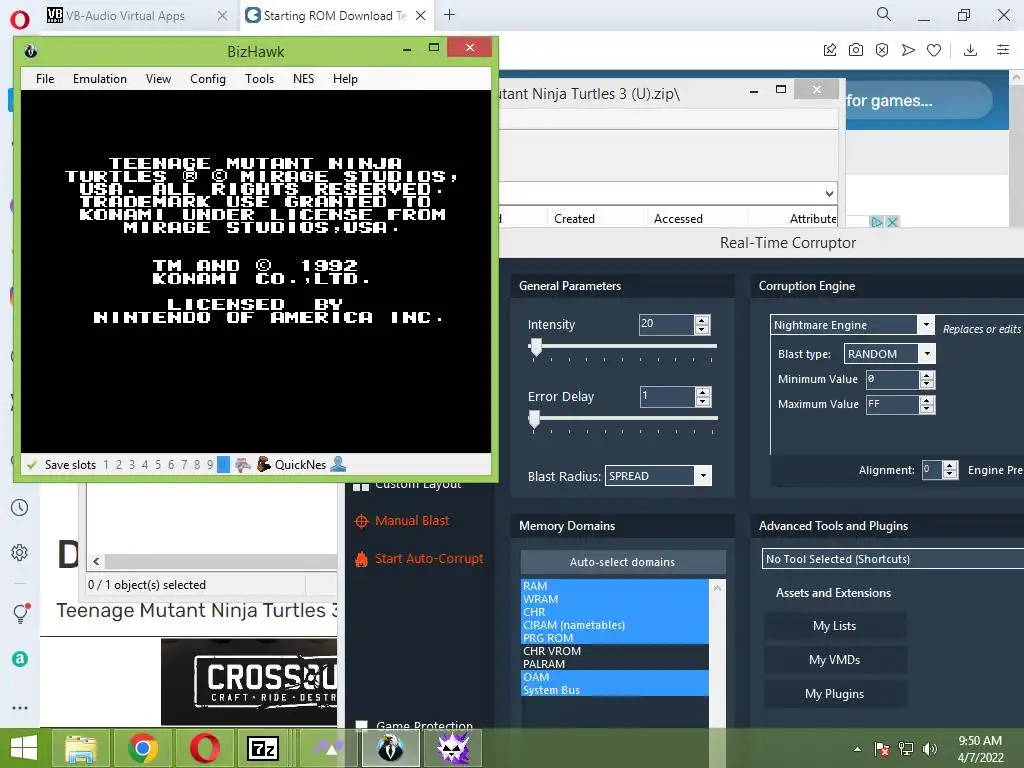1024x768 pixels.
Task: Open My VMDs button
Action: click(835, 660)
